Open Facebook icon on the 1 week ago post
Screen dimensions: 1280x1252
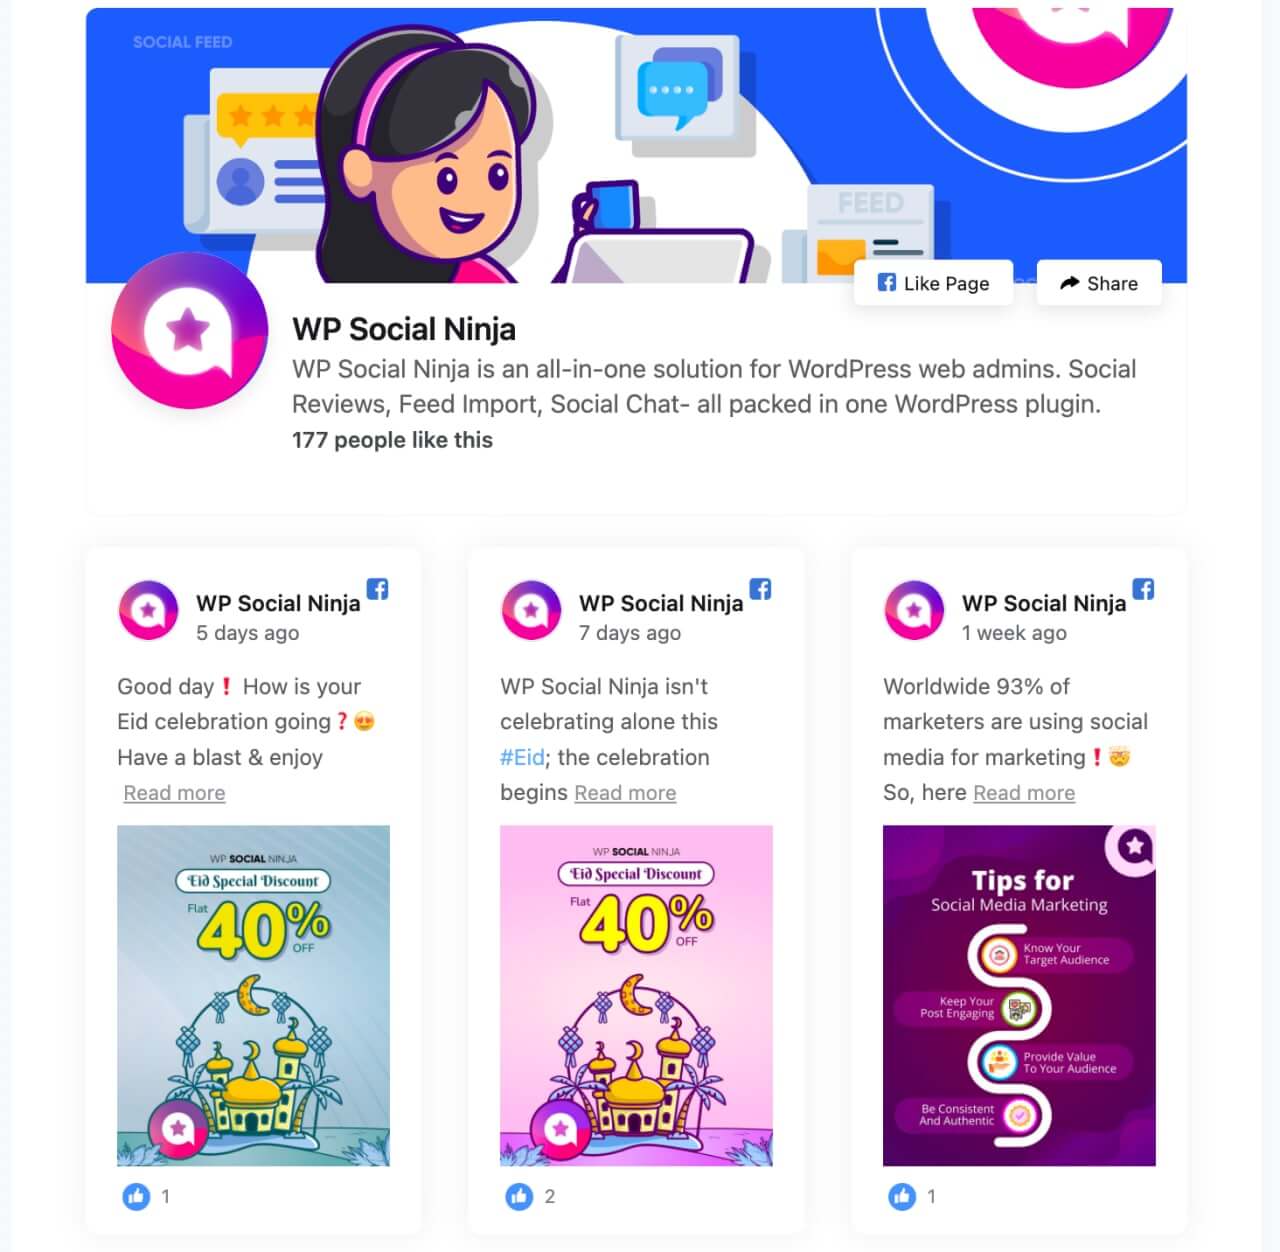click(x=1143, y=589)
